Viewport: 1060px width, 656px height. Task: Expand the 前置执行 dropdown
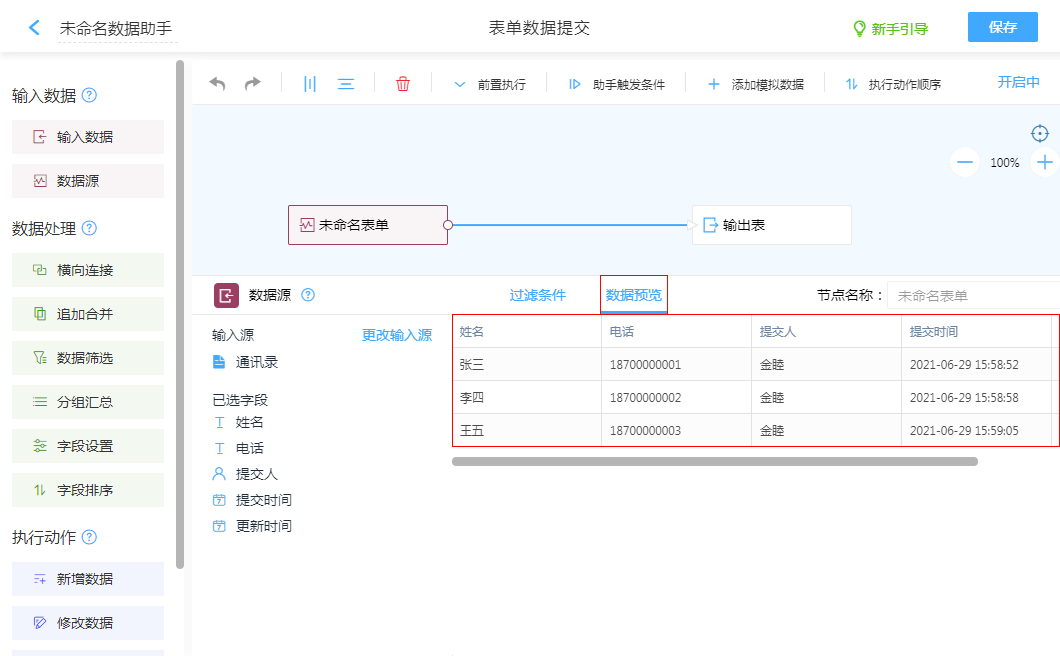point(490,85)
